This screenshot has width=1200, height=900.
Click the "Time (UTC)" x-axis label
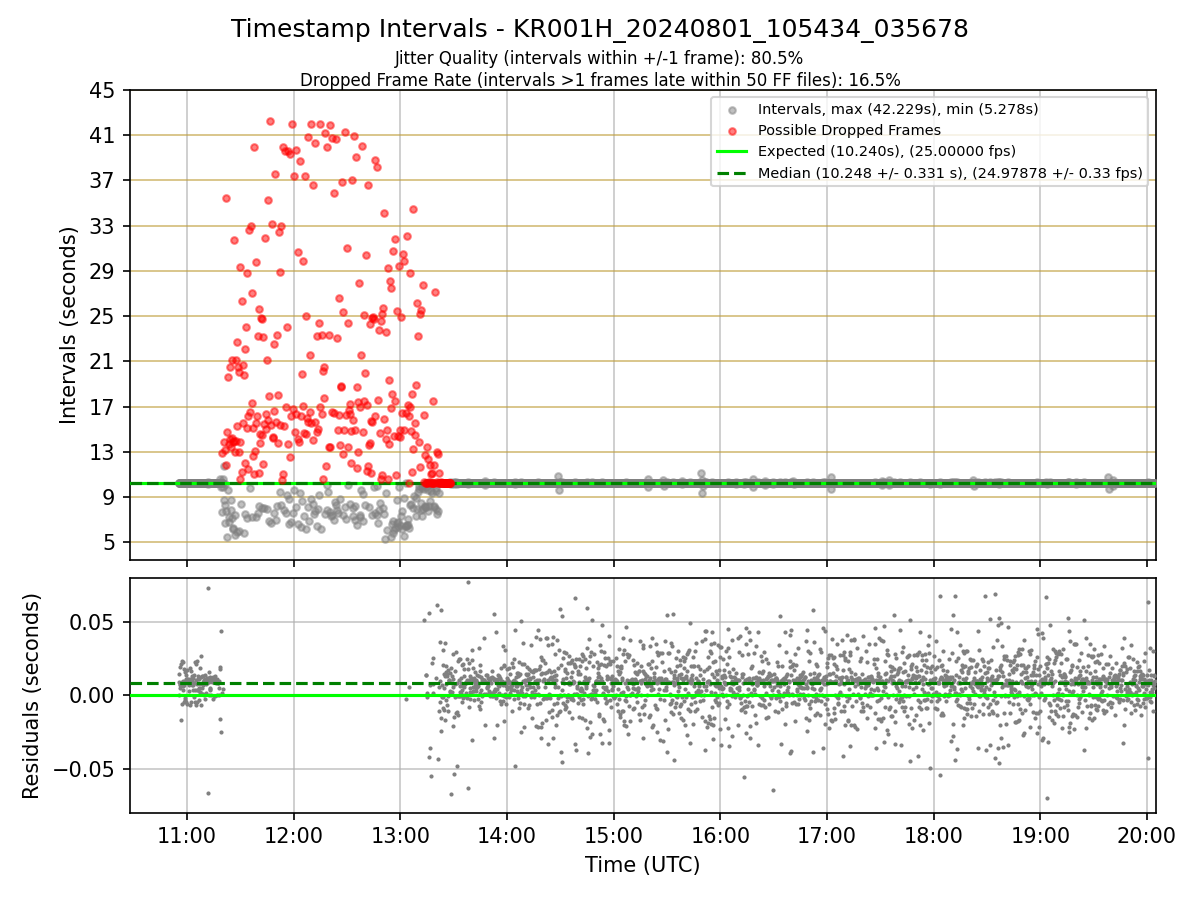[643, 865]
